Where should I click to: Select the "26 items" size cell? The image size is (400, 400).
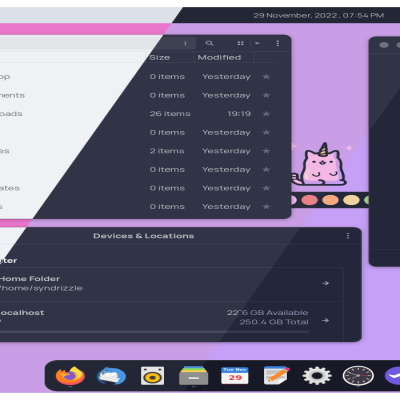(x=170, y=114)
